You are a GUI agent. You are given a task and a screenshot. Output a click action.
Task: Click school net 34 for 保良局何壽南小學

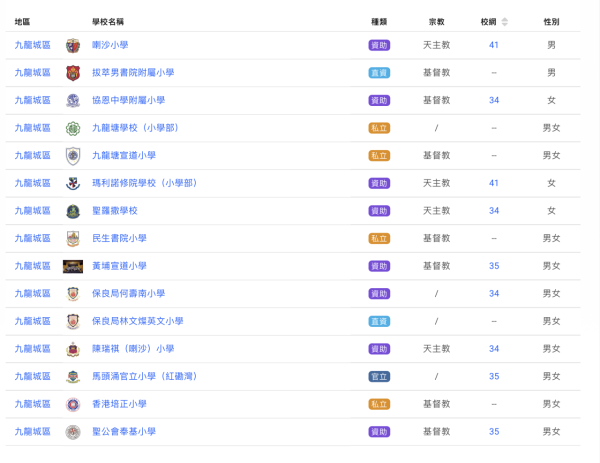click(494, 293)
